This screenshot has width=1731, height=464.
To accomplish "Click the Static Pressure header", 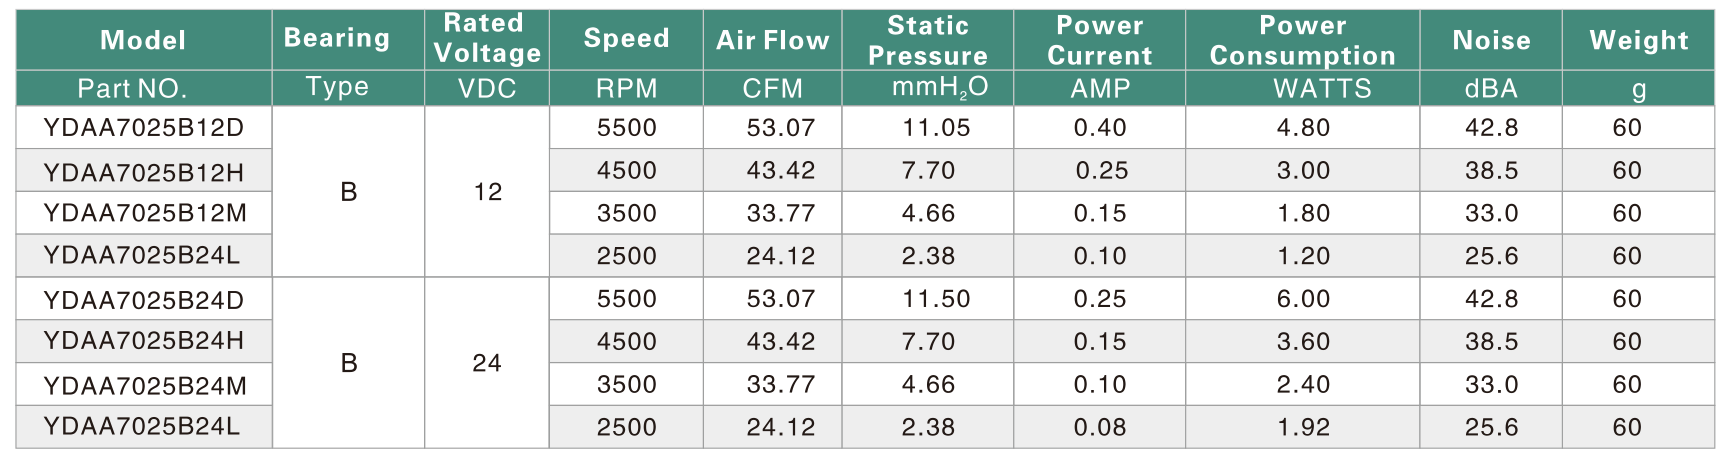I will pos(927,40).
